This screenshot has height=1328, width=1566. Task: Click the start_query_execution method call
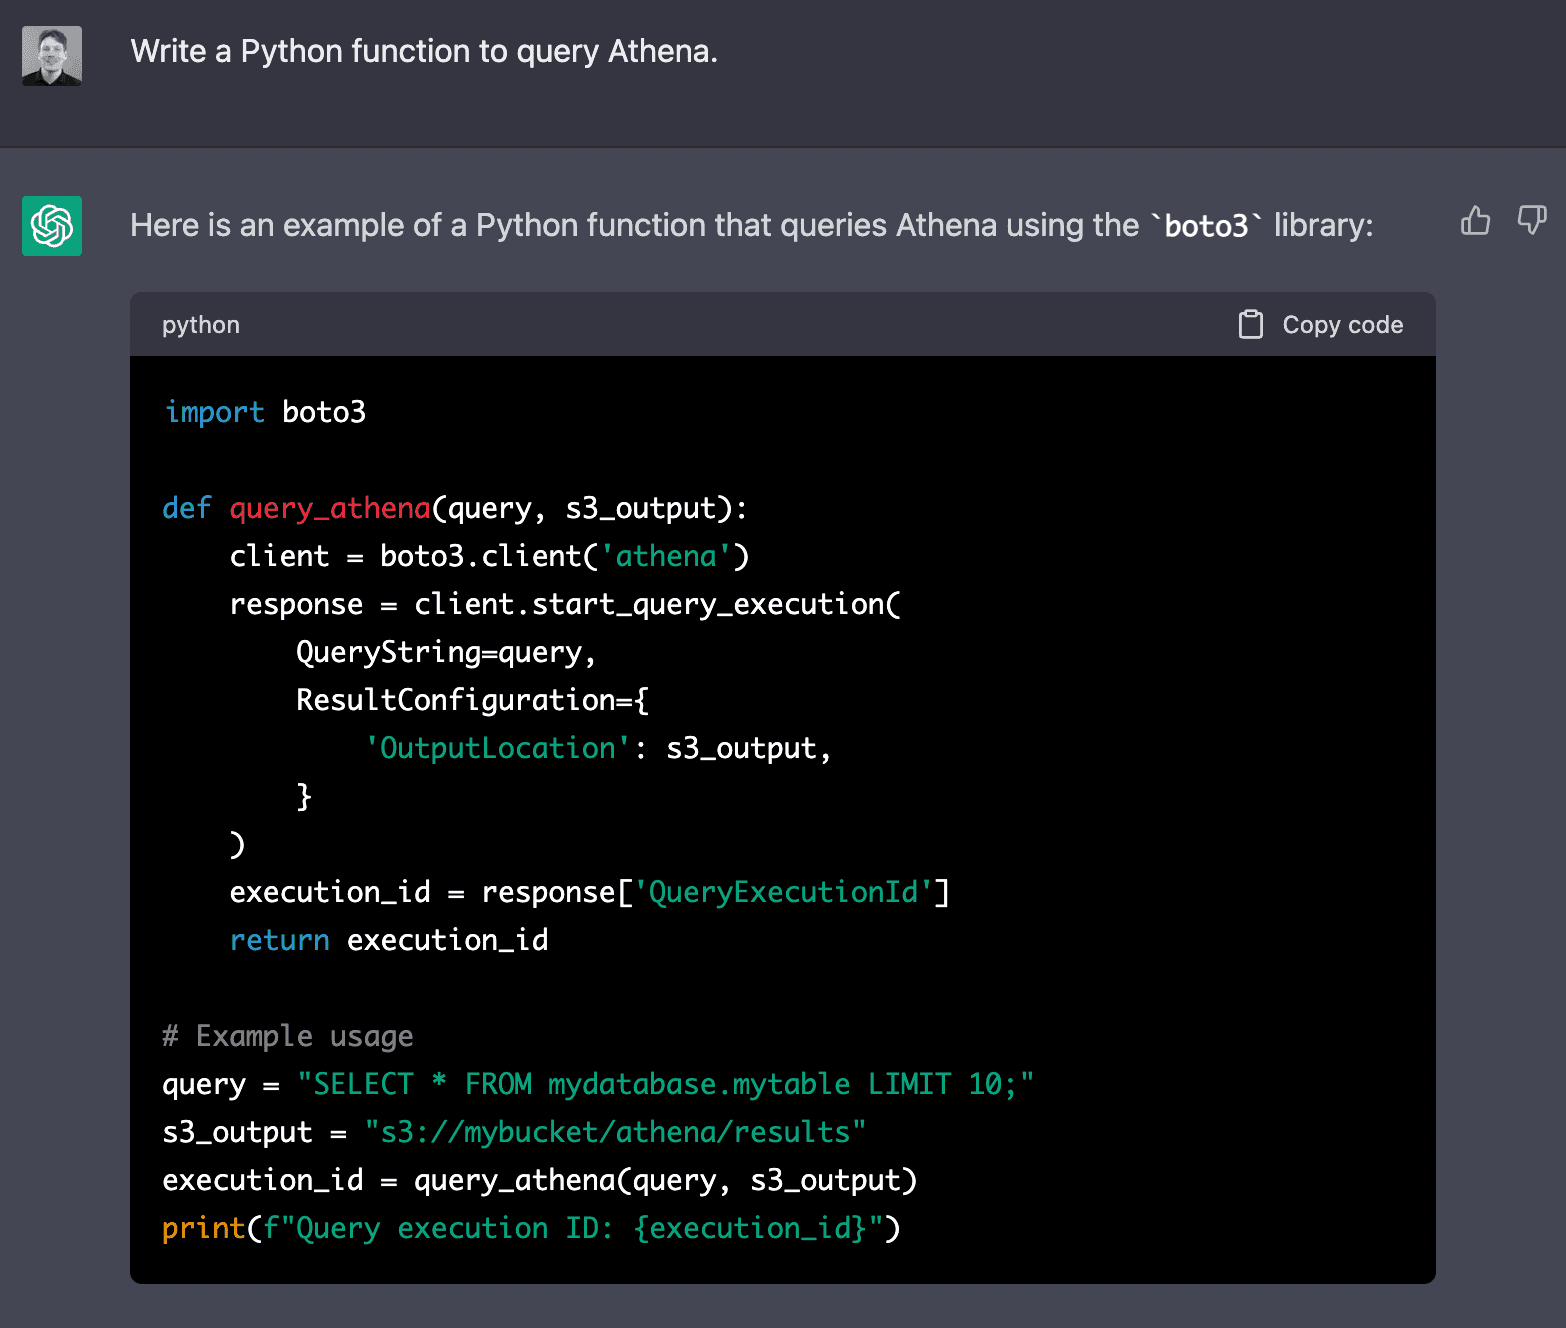(708, 604)
